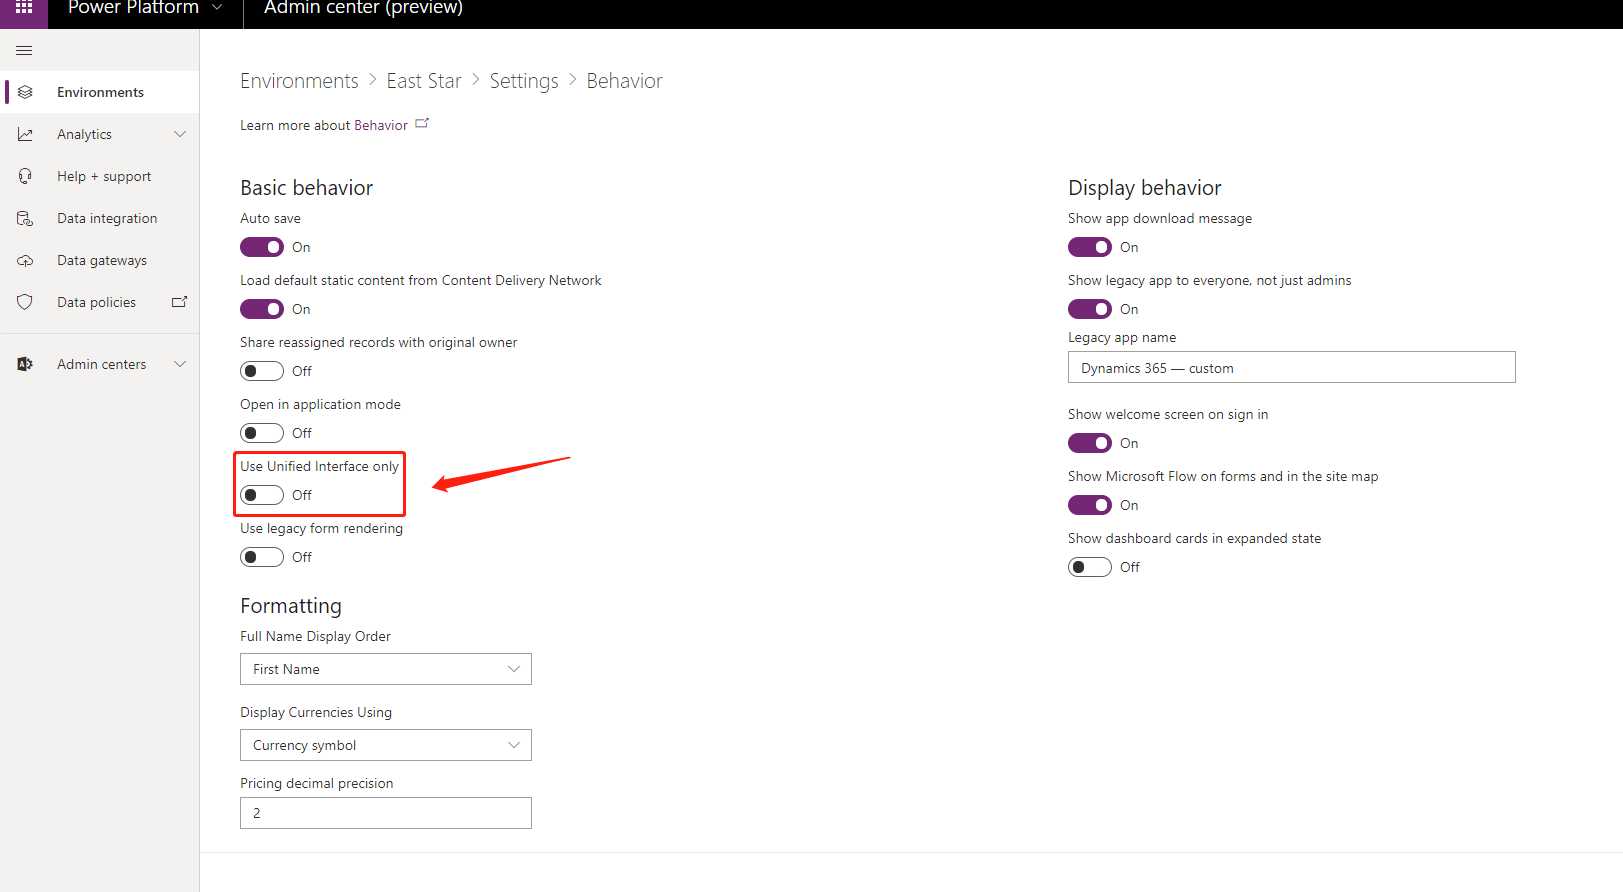Click the Display behavior section heading

pos(1145,188)
